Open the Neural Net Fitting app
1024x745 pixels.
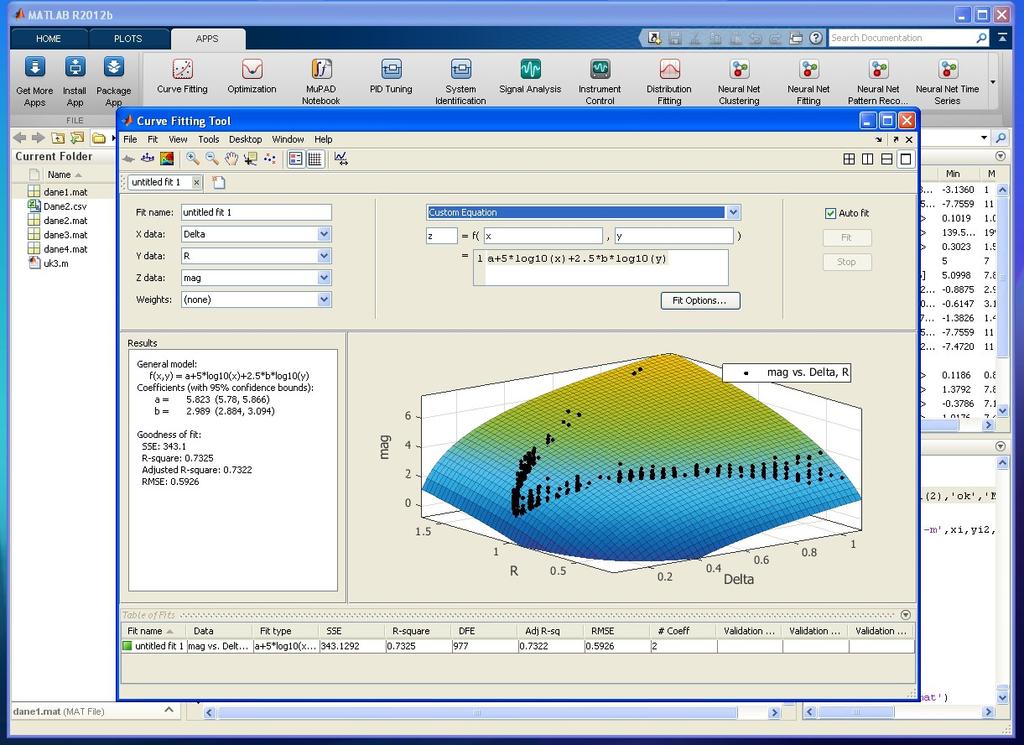coord(808,82)
